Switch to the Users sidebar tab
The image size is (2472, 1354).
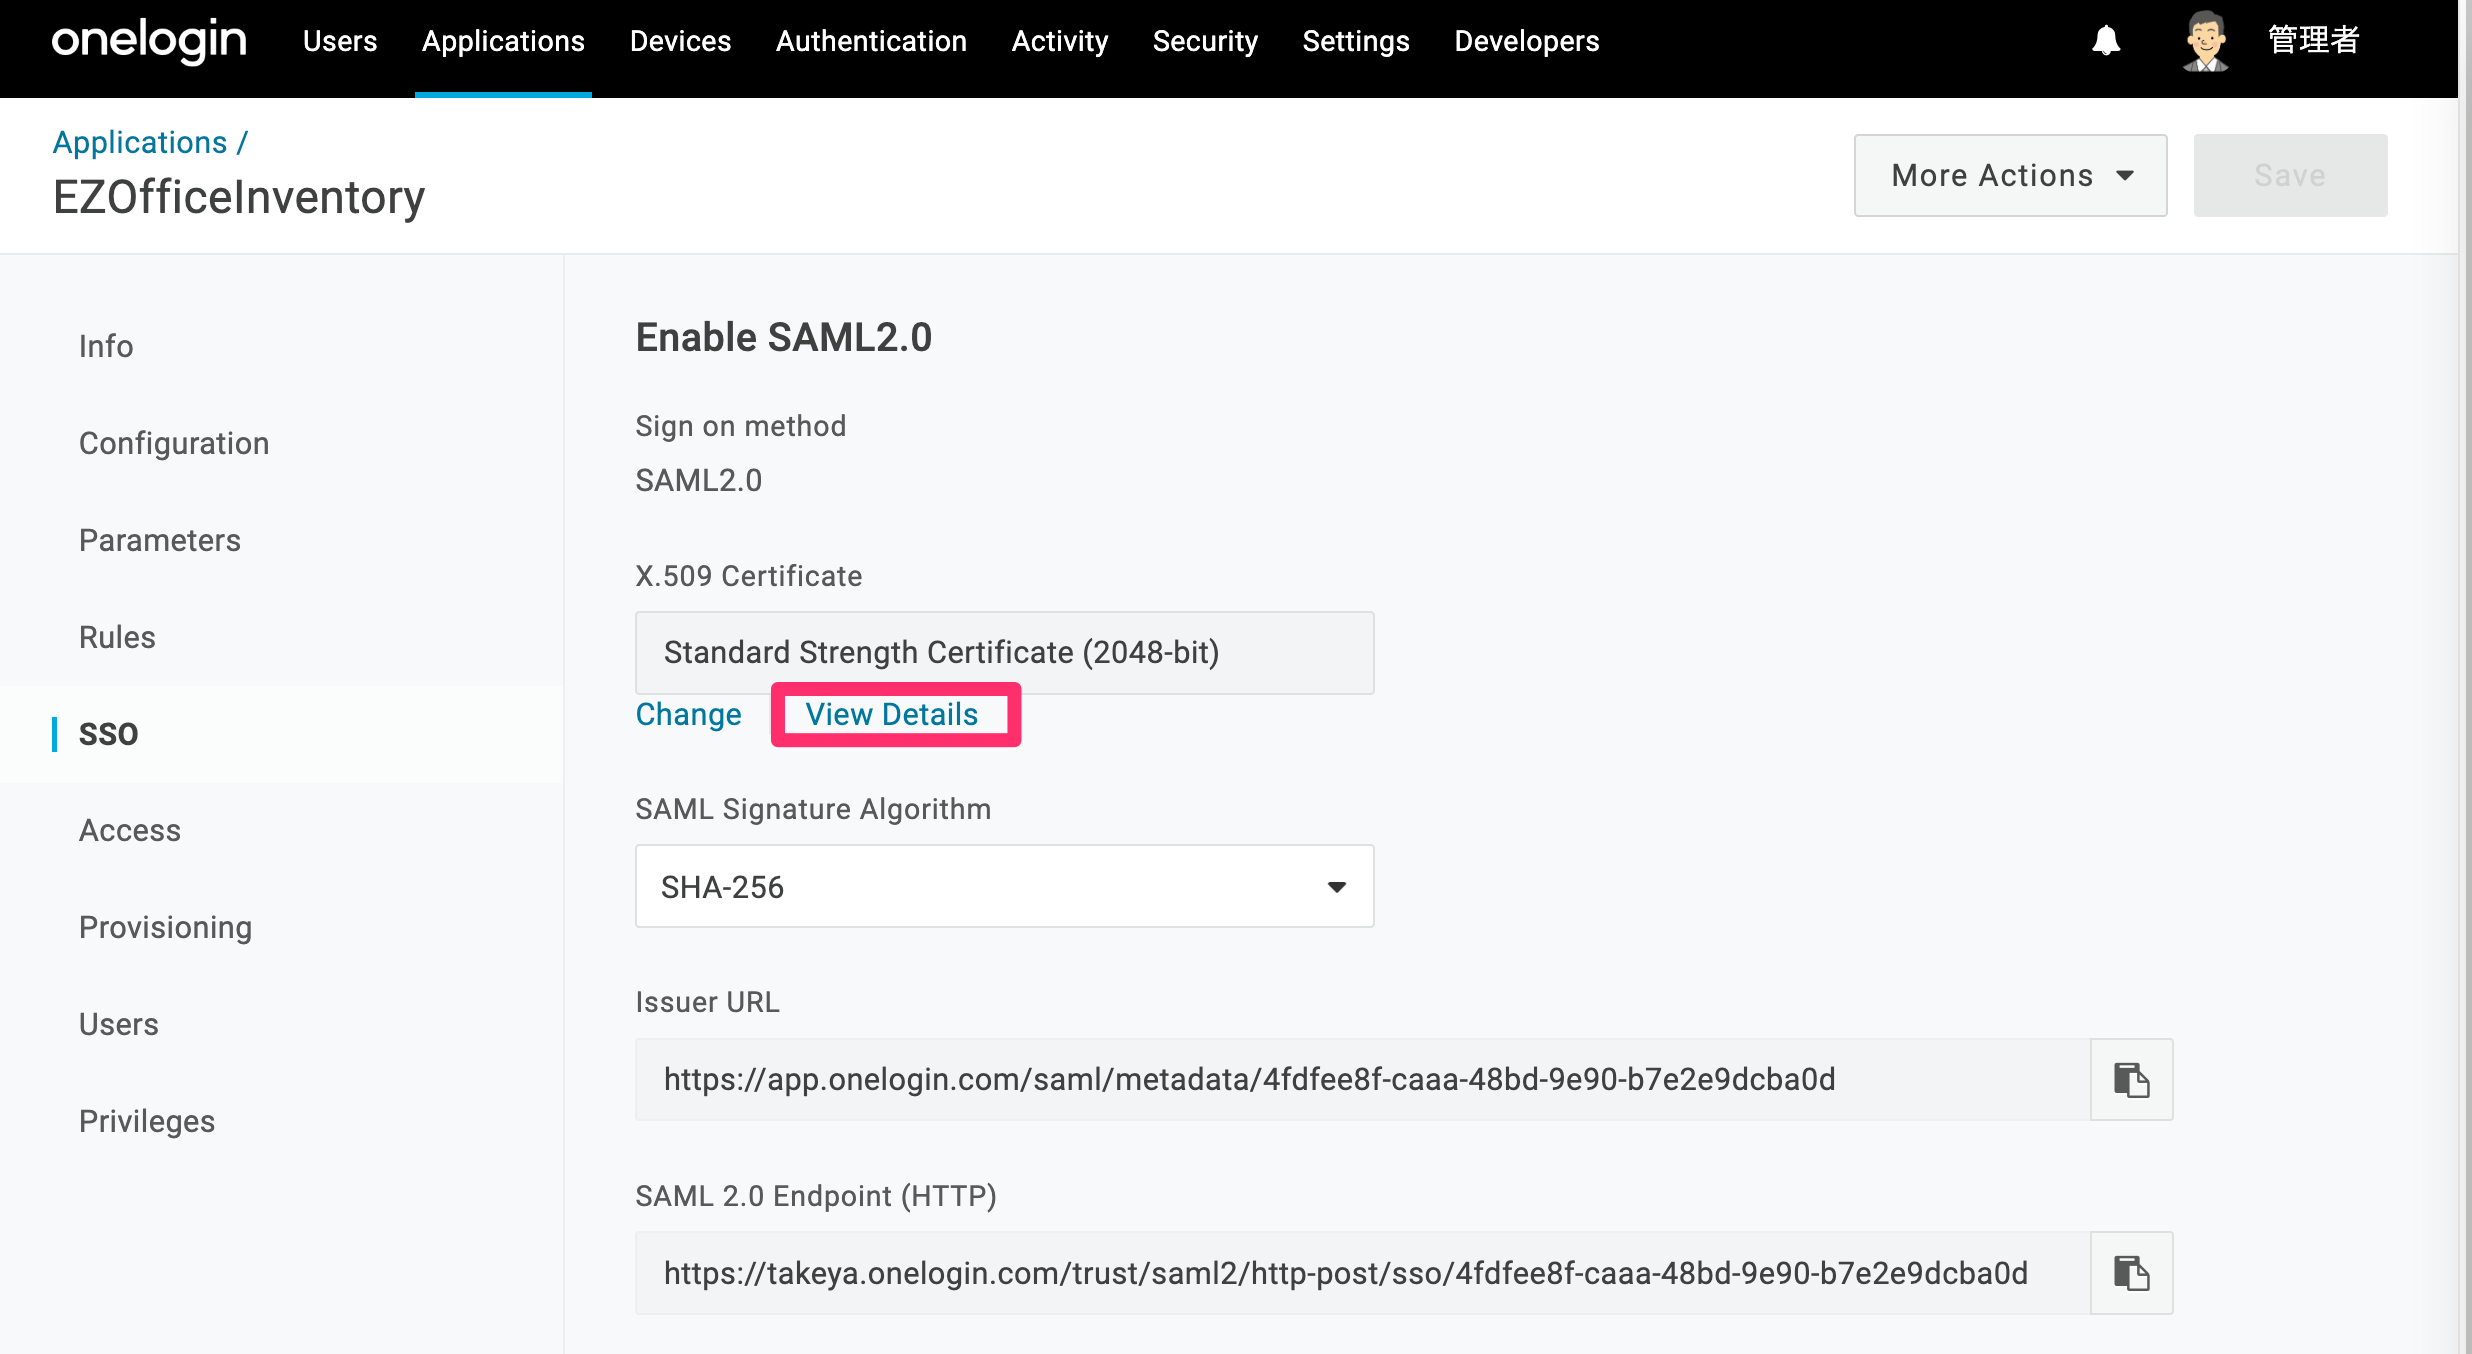click(118, 1025)
